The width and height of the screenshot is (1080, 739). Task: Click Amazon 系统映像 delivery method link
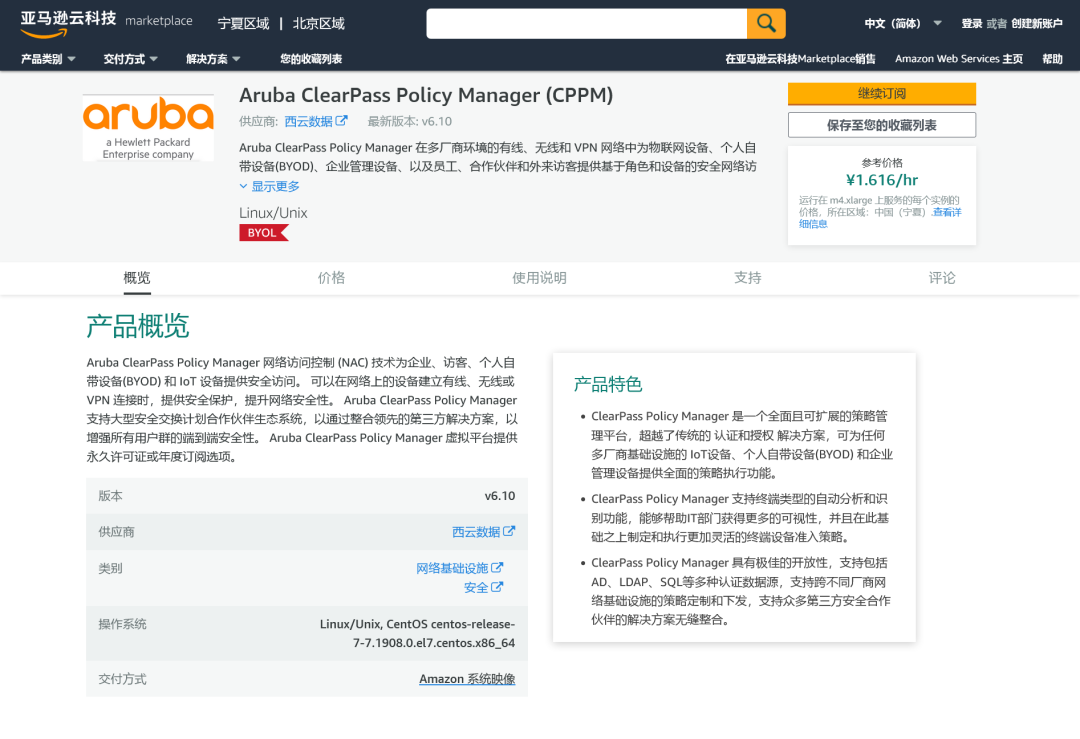tap(467, 679)
